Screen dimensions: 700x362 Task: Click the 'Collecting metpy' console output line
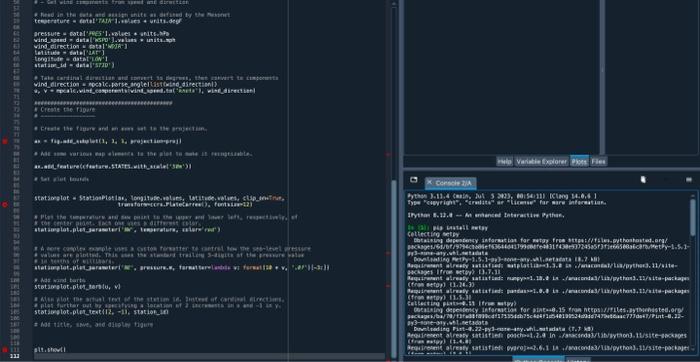click(433, 234)
